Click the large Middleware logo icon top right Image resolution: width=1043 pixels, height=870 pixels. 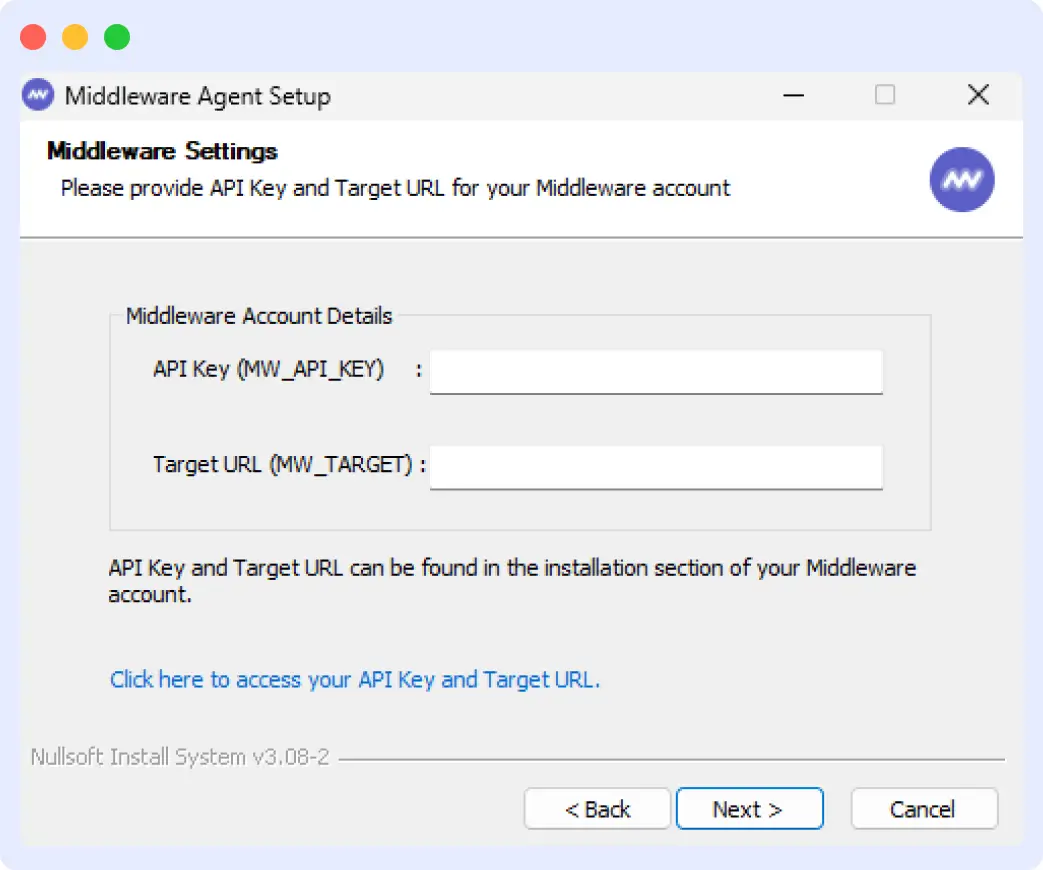[961, 179]
